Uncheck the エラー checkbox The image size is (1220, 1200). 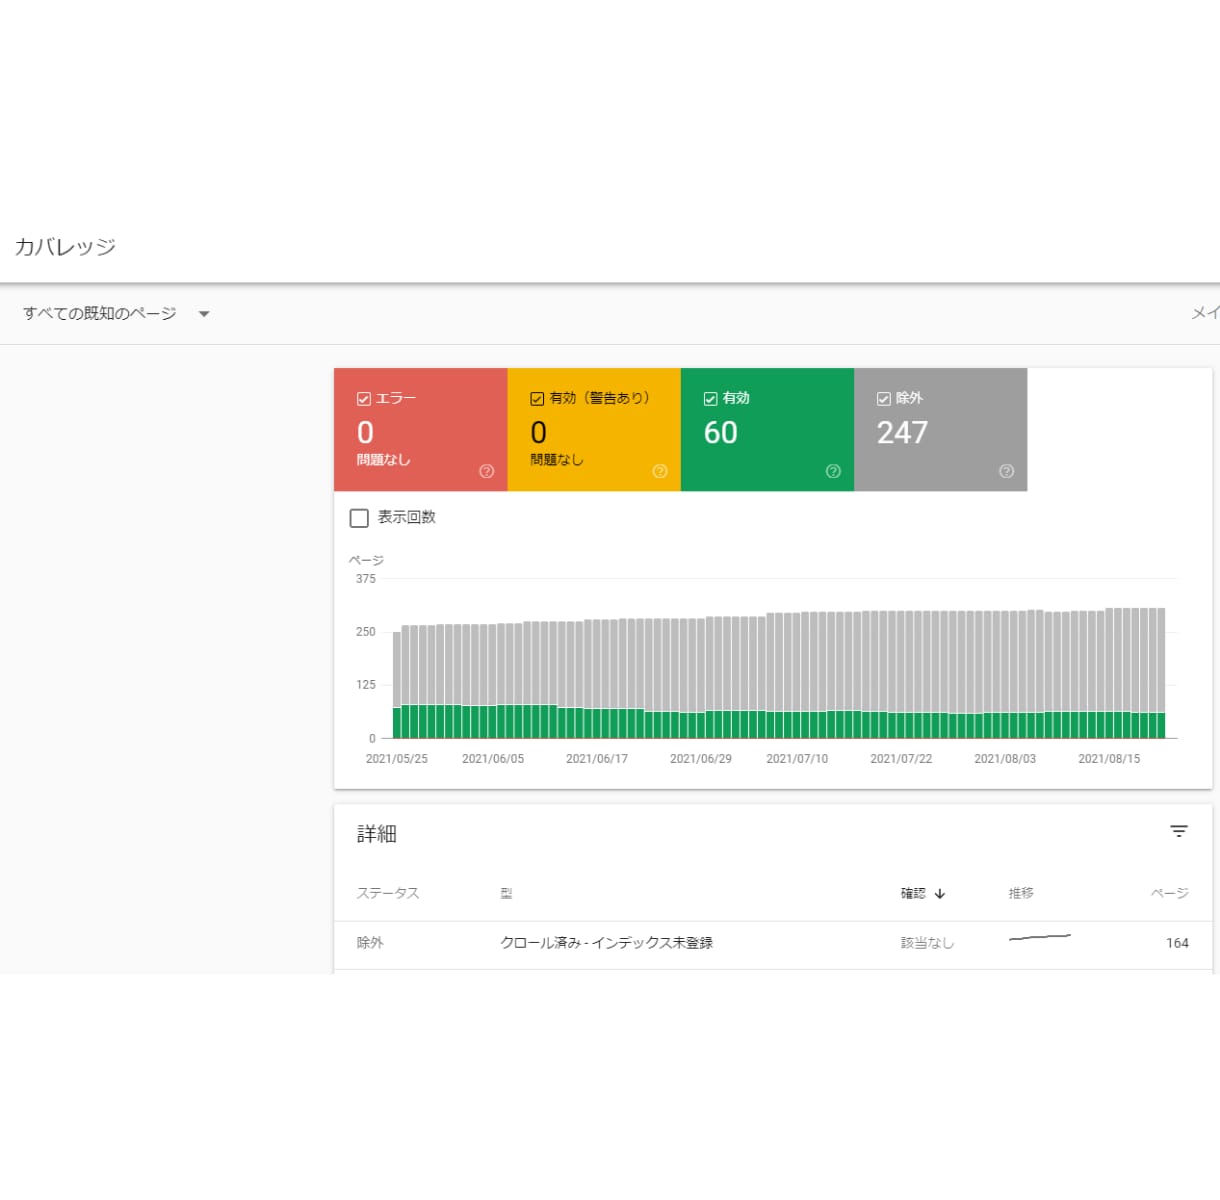[x=364, y=398]
